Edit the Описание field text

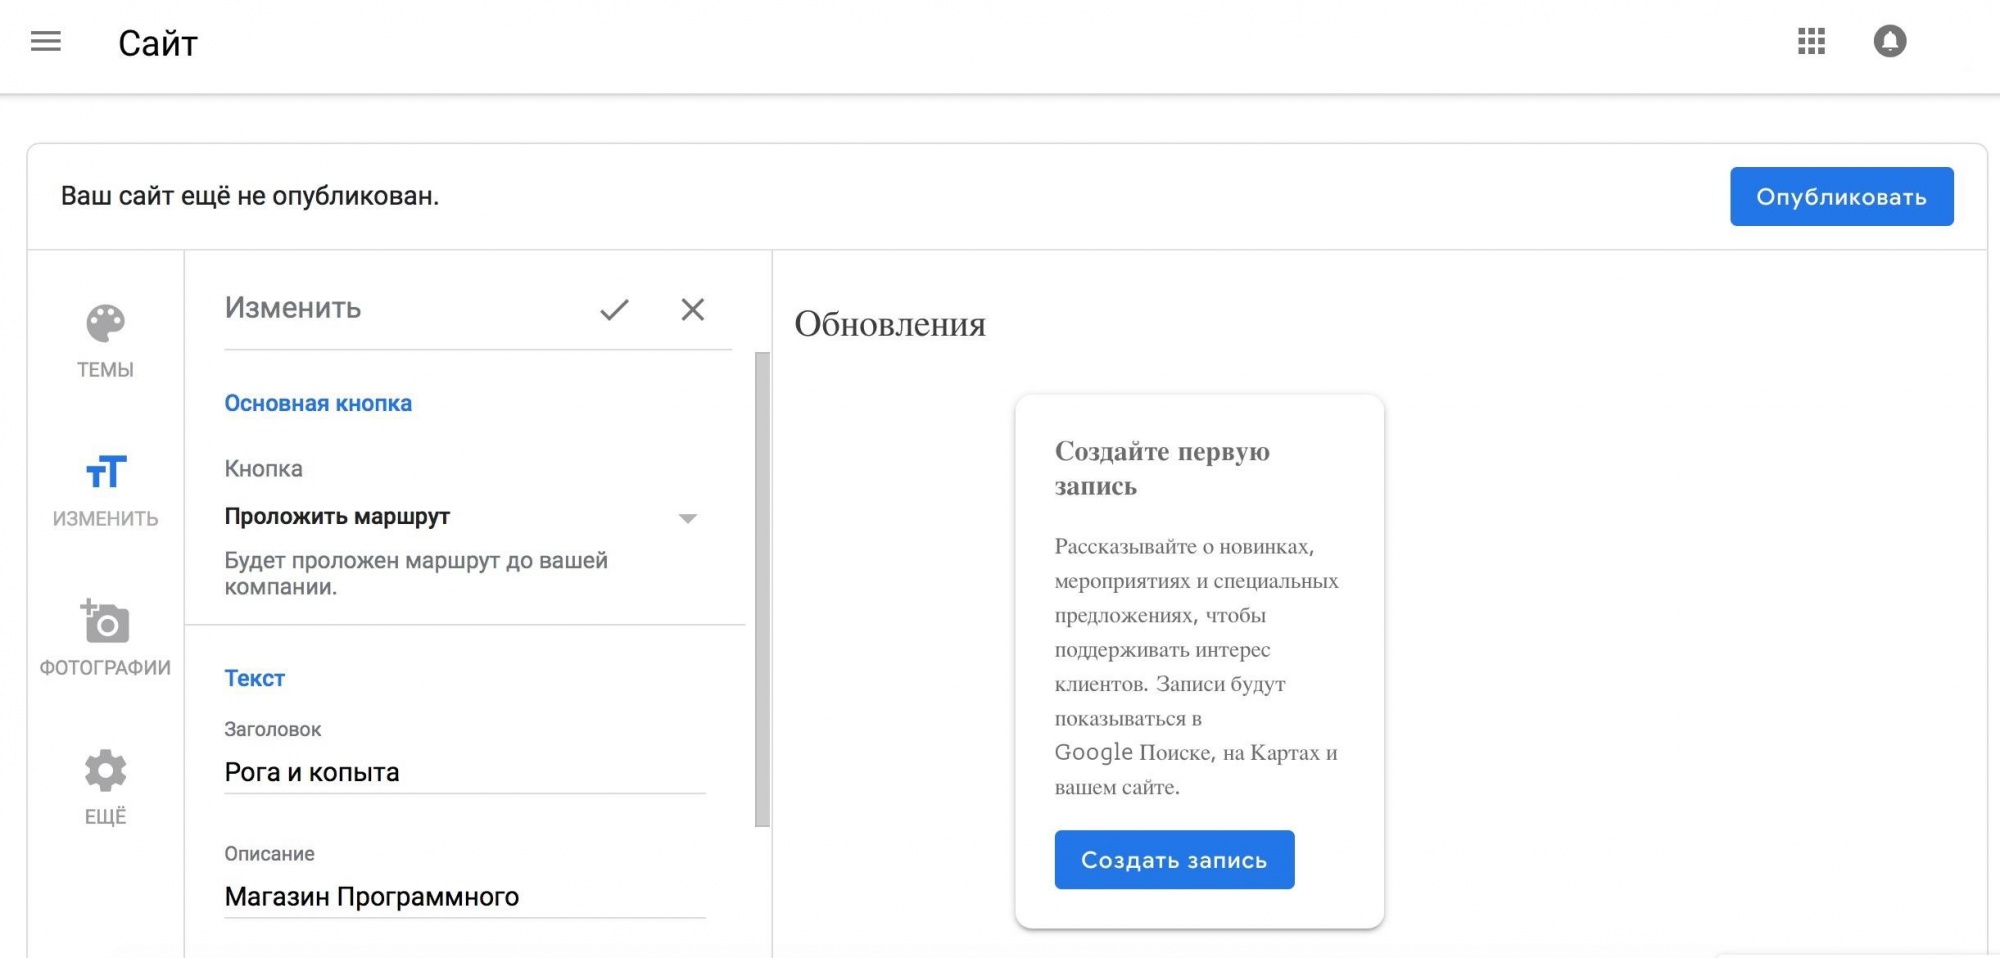[x=464, y=896]
